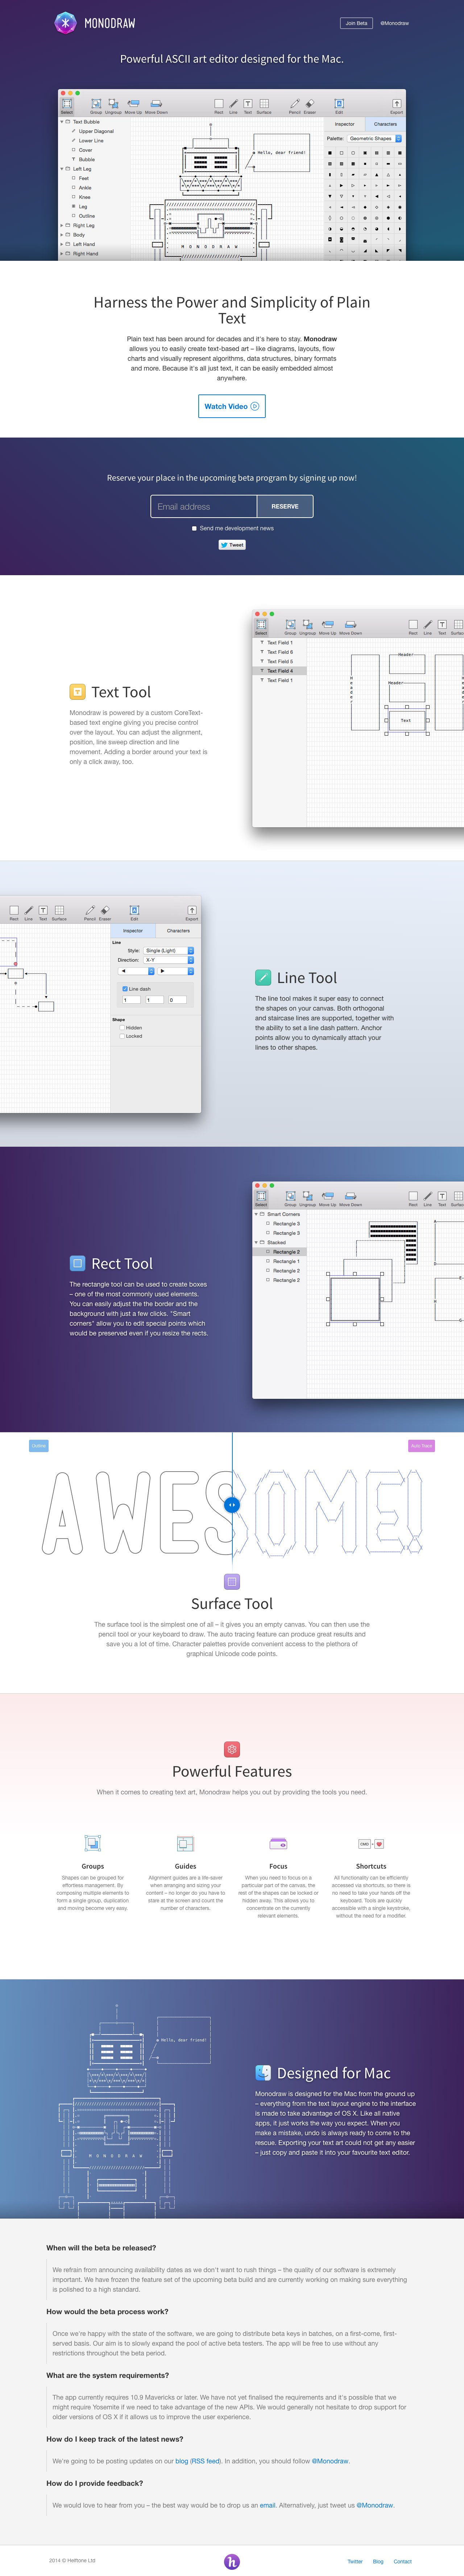Expand the Left Hand group in the hero screenshot
Image resolution: width=464 pixels, height=2576 pixels.
click(62, 244)
